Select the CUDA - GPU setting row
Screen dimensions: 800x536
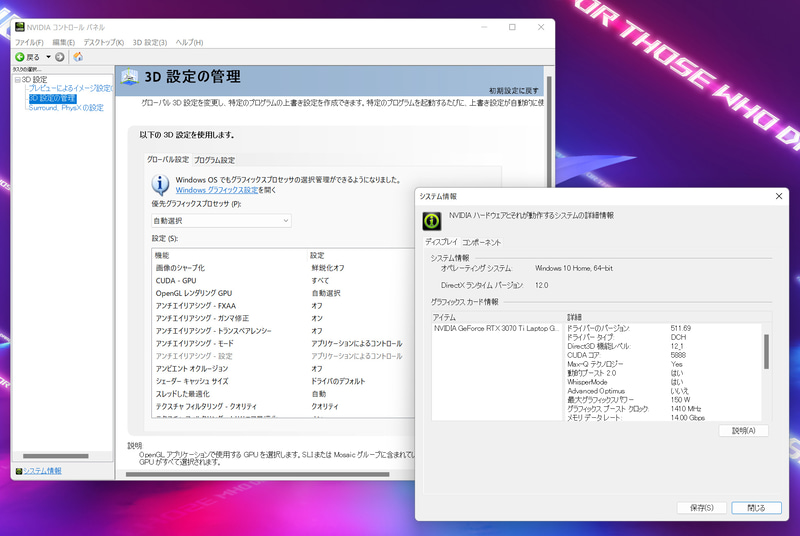(283, 280)
